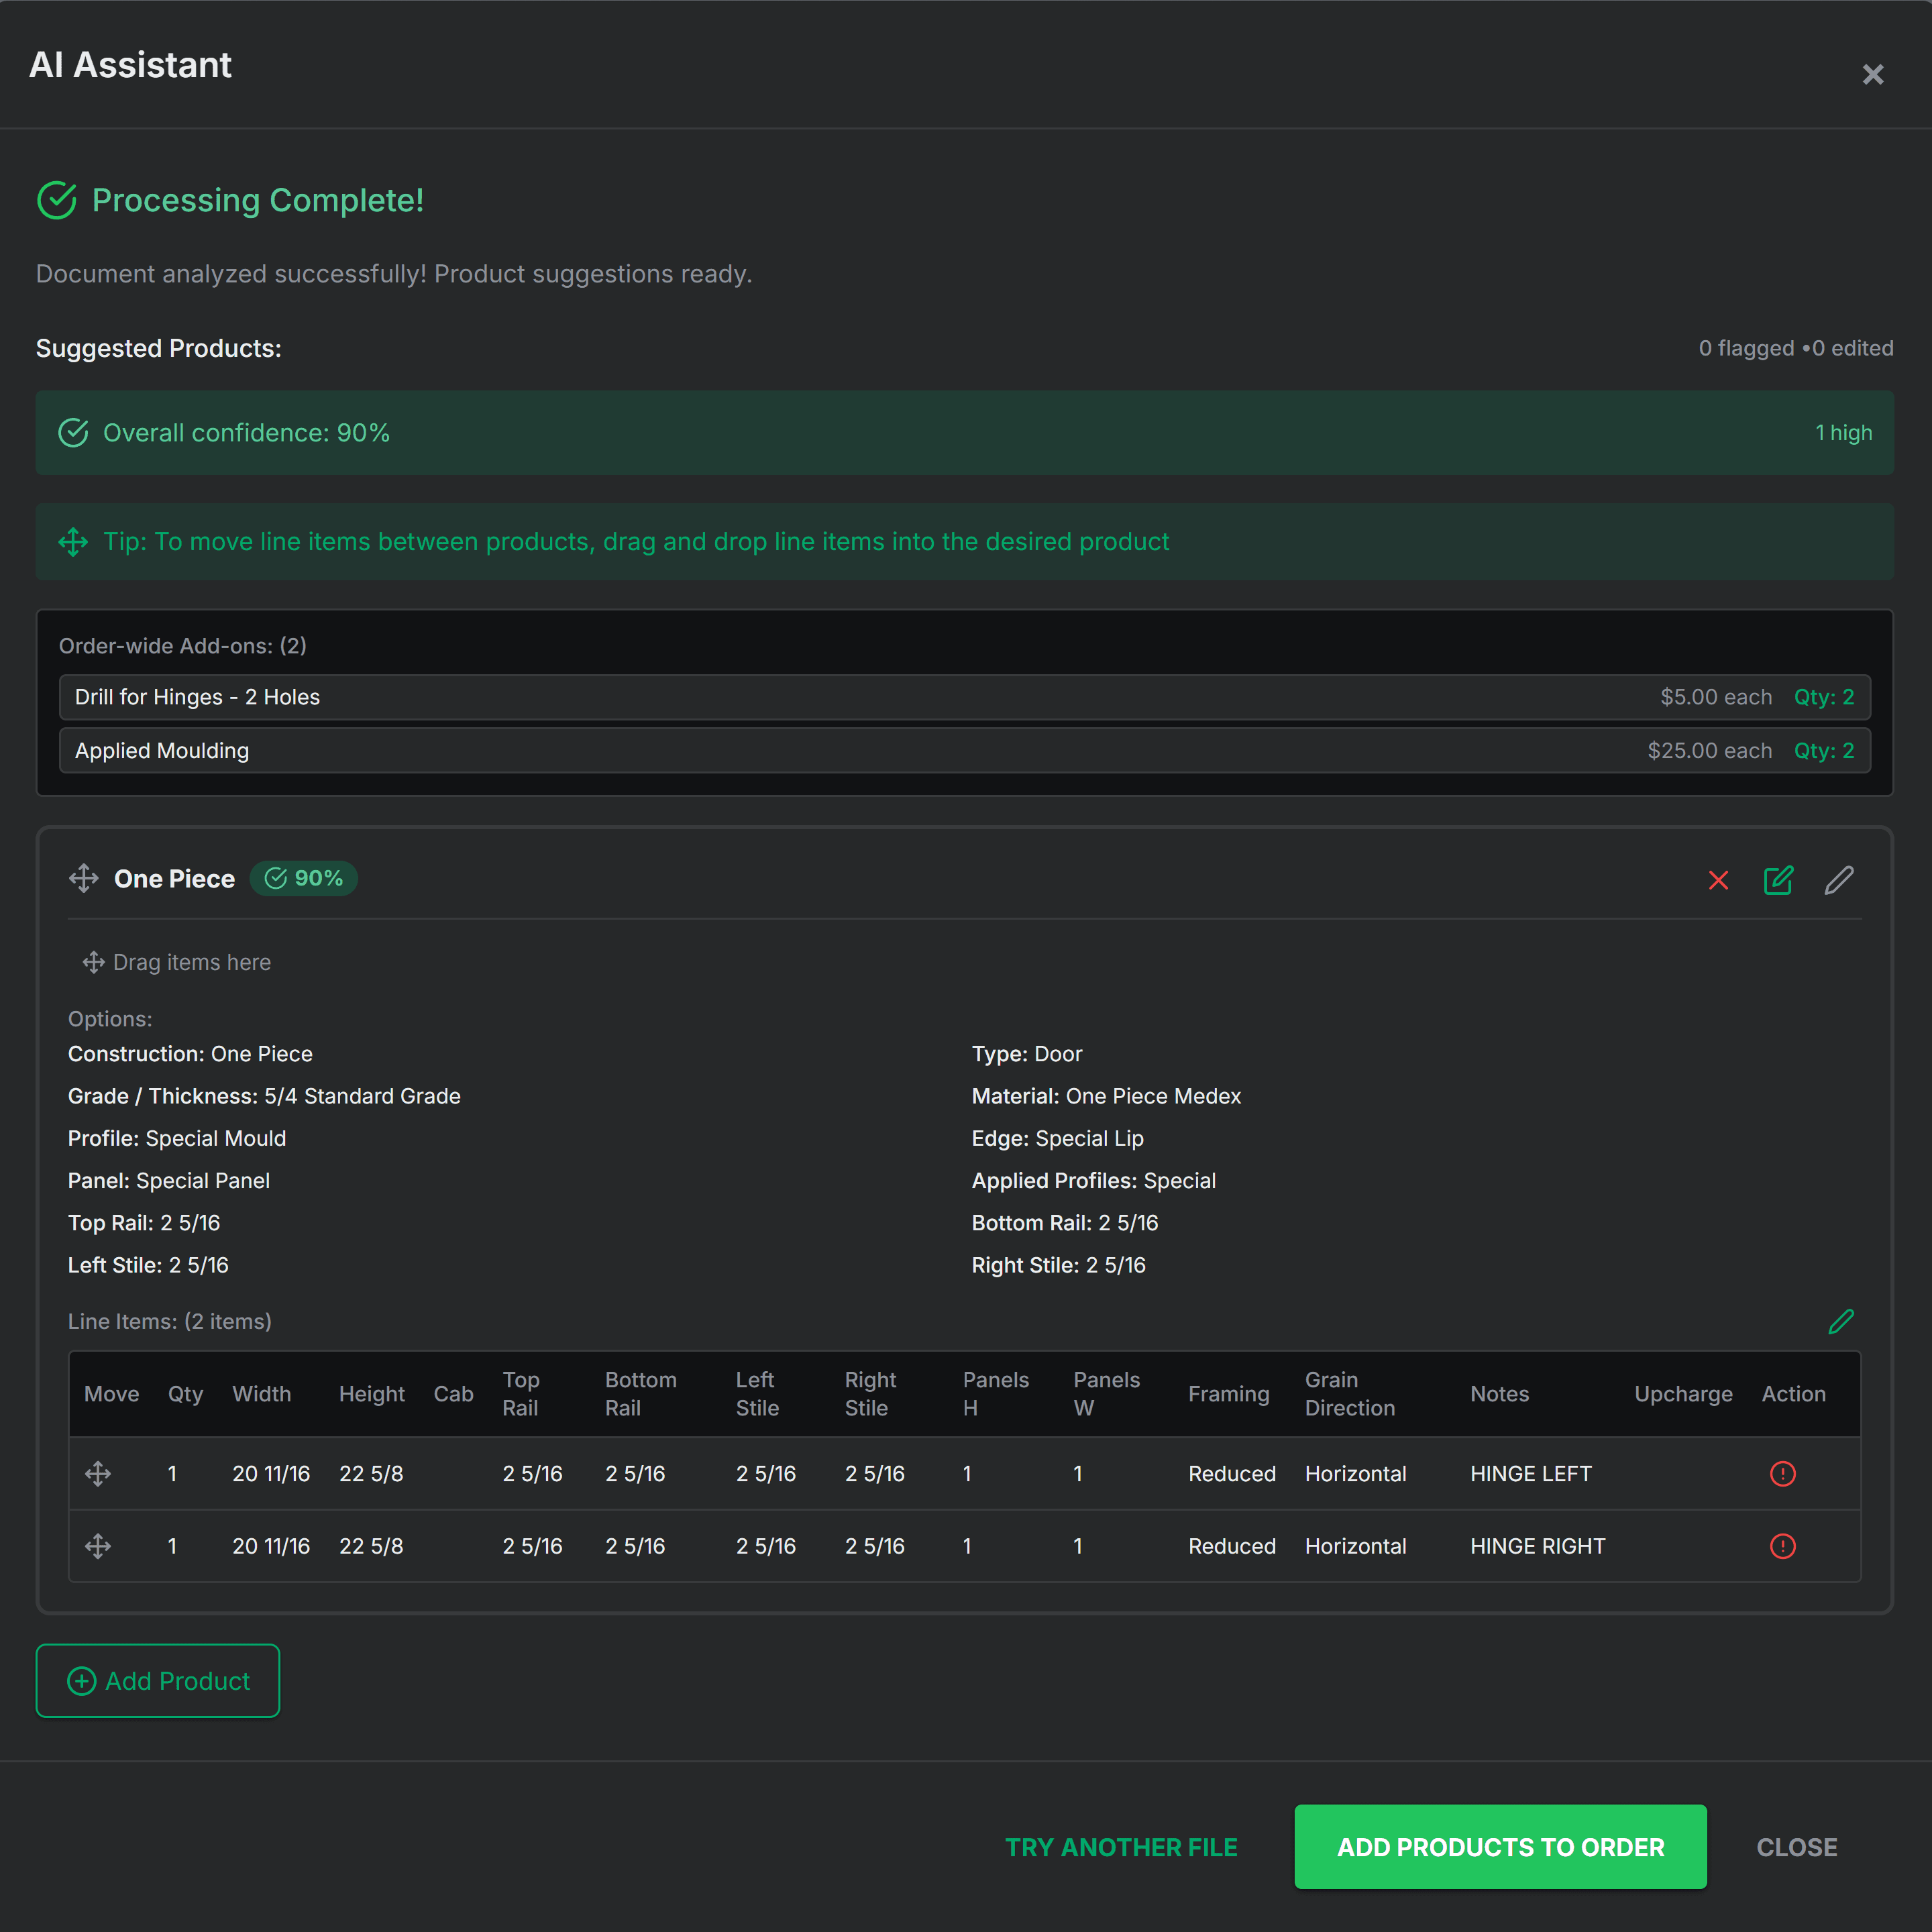Click the Width column header
Screen dimensions: 1932x1932
click(x=262, y=1394)
